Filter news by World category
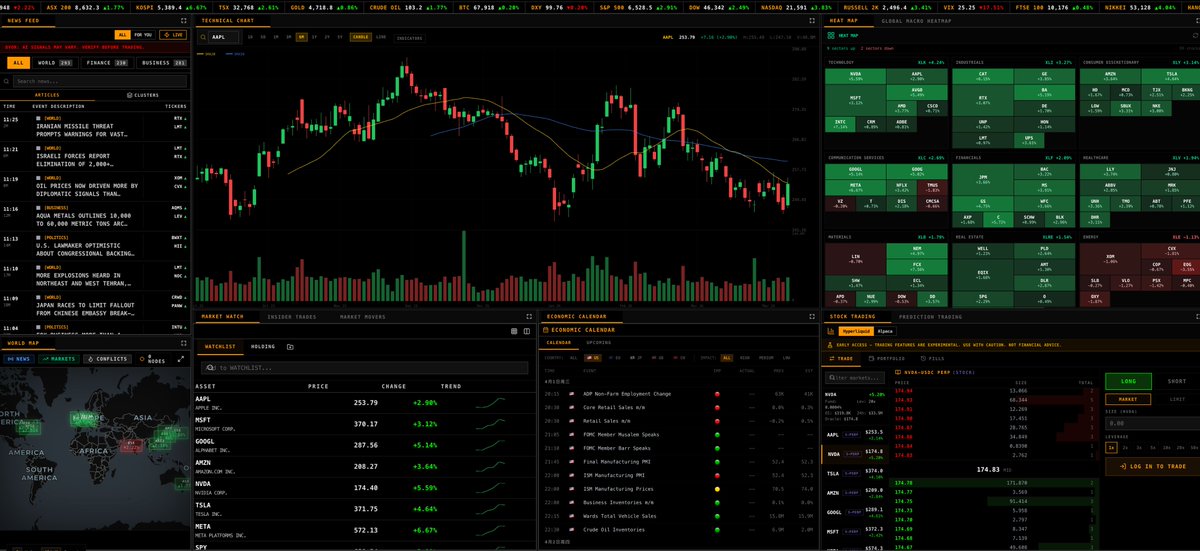Image resolution: width=1200 pixels, height=551 pixels. (x=55, y=62)
